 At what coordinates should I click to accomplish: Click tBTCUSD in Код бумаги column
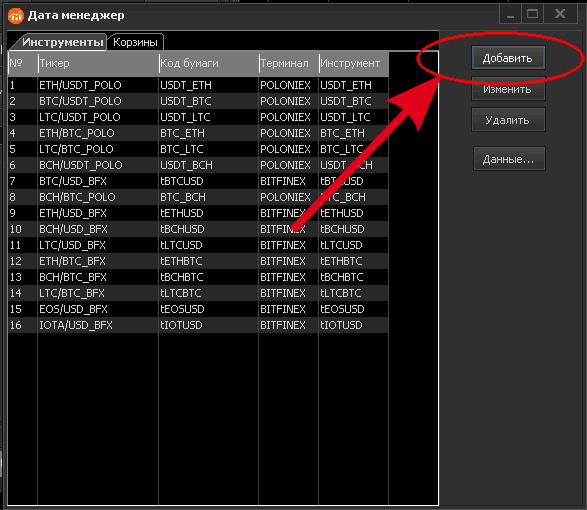coord(182,181)
